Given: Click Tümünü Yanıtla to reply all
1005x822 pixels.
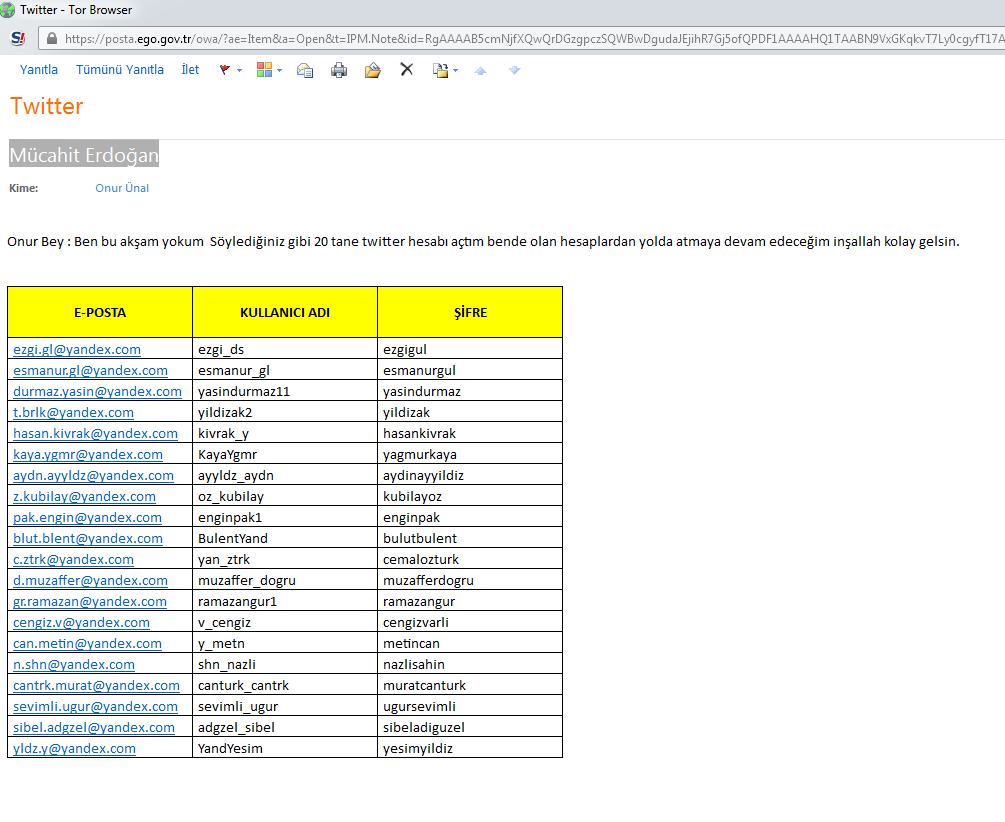Looking at the screenshot, I should pyautogui.click(x=120, y=70).
